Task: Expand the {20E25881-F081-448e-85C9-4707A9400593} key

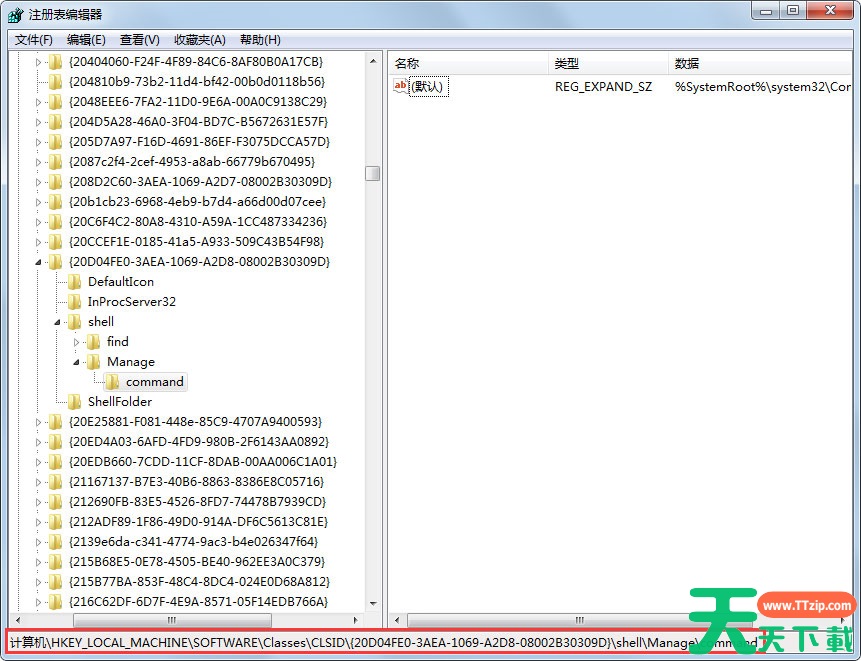Action: point(38,422)
